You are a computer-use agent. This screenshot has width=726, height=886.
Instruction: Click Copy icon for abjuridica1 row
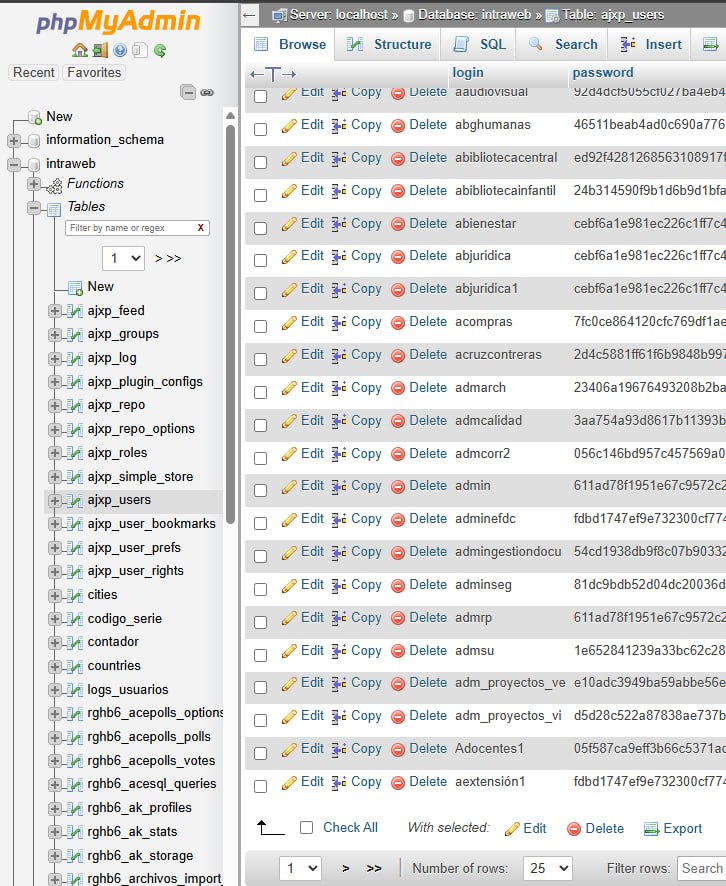339,289
